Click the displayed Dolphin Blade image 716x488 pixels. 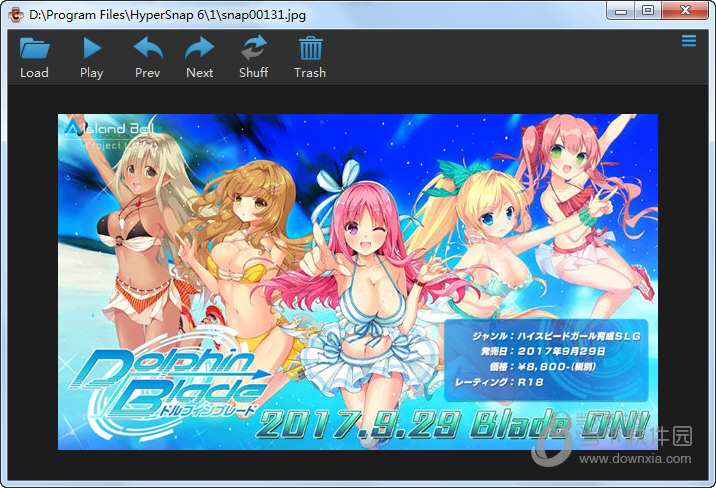coord(358,282)
